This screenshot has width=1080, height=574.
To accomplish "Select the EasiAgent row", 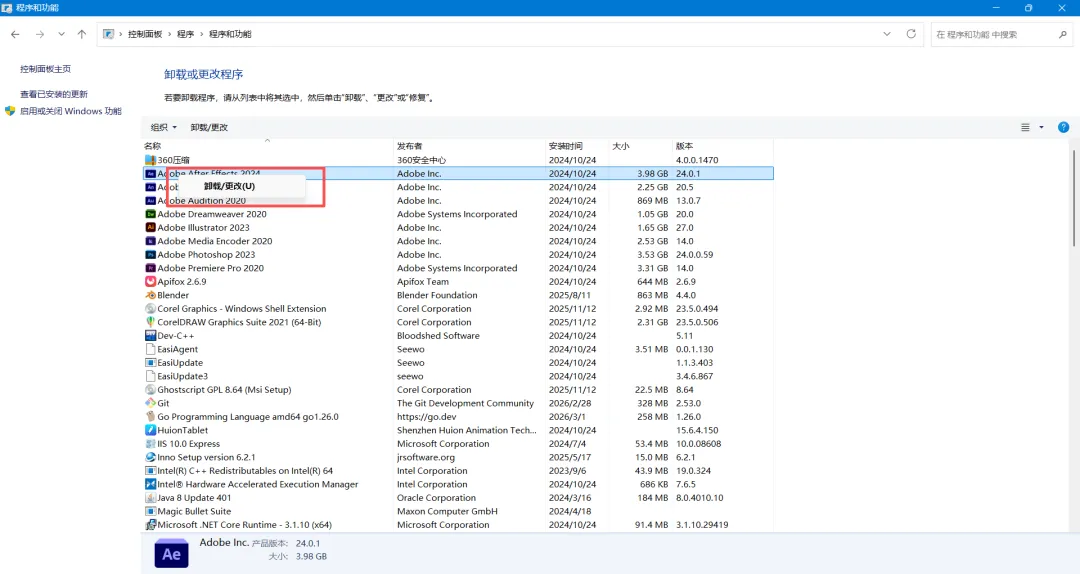I will pyautogui.click(x=458, y=349).
